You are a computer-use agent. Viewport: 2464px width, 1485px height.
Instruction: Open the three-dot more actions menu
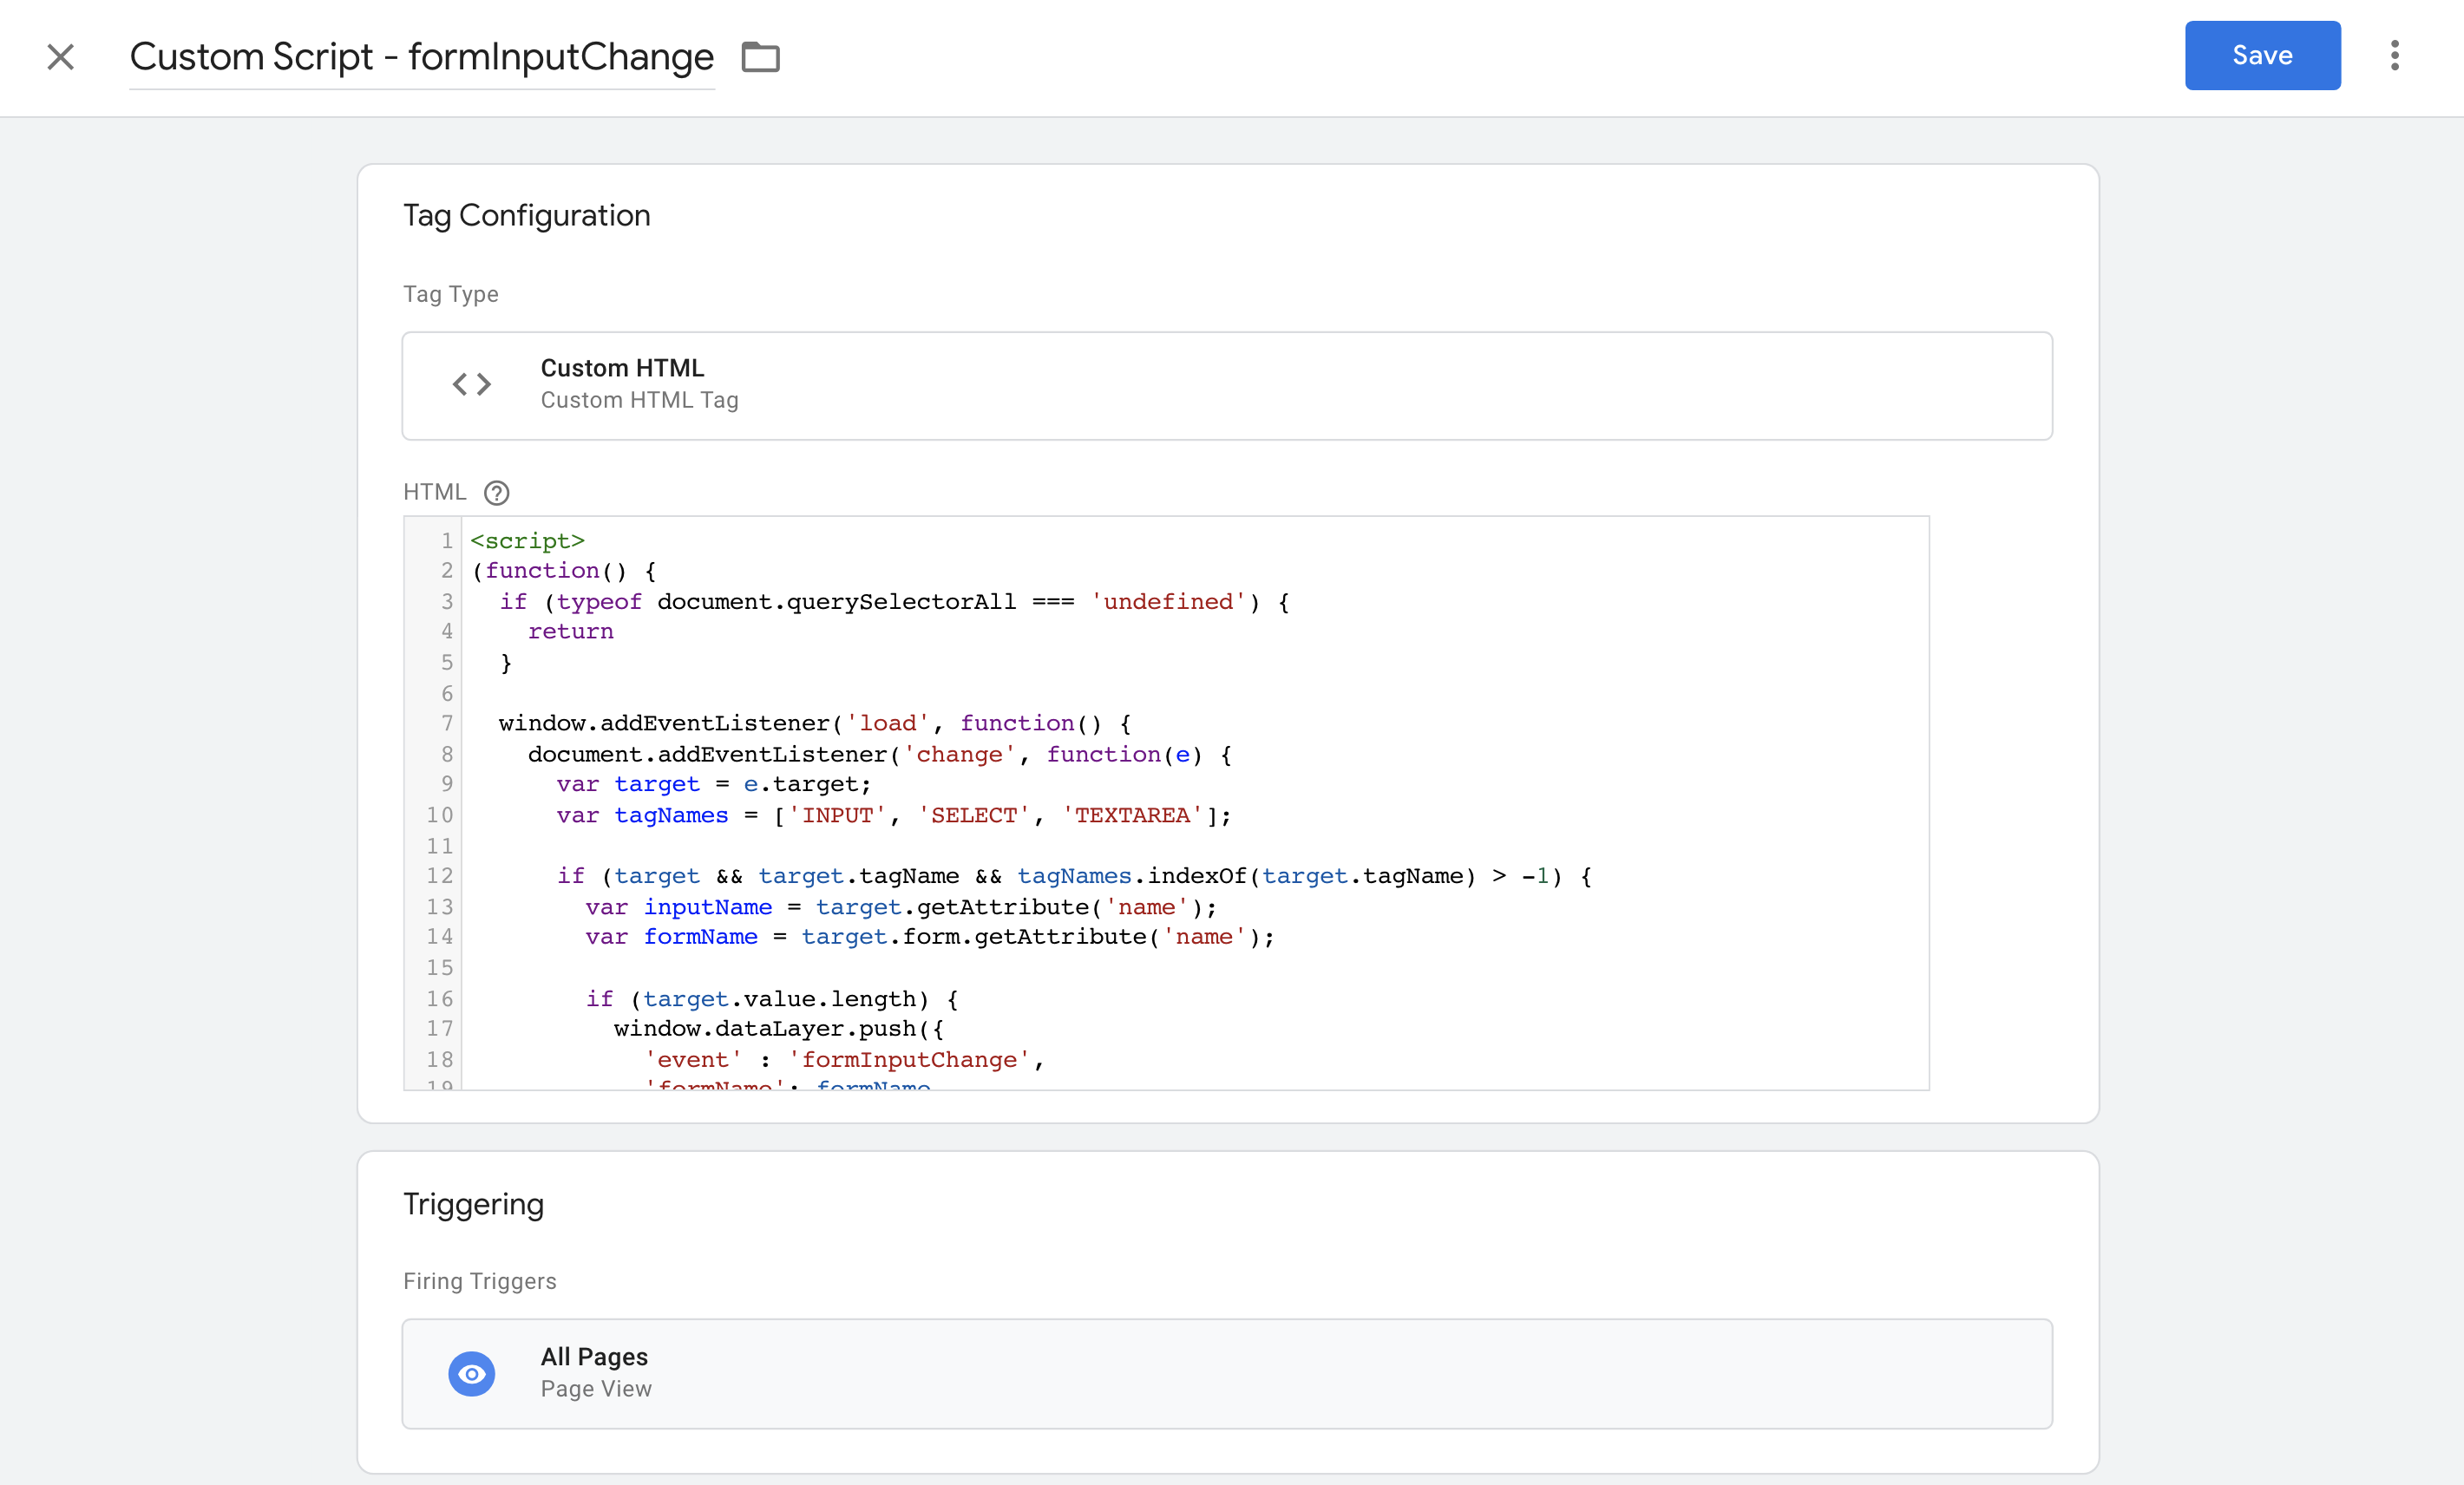tap(2394, 55)
